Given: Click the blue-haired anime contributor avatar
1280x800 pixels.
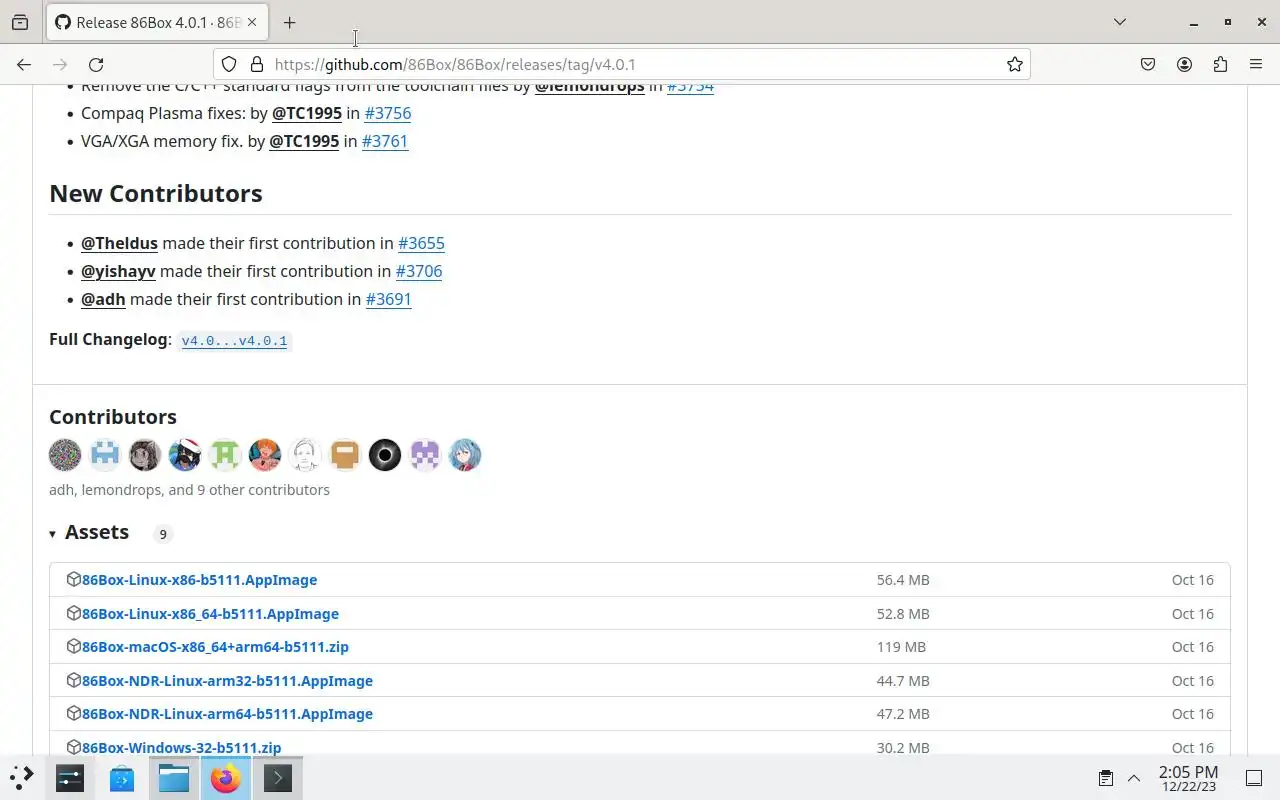Looking at the screenshot, I should tap(465, 455).
